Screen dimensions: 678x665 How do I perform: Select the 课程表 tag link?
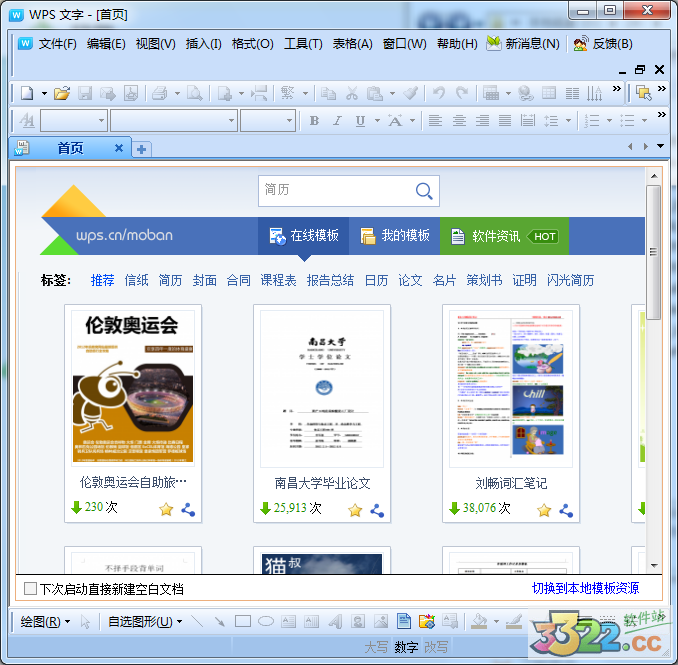pyautogui.click(x=278, y=280)
